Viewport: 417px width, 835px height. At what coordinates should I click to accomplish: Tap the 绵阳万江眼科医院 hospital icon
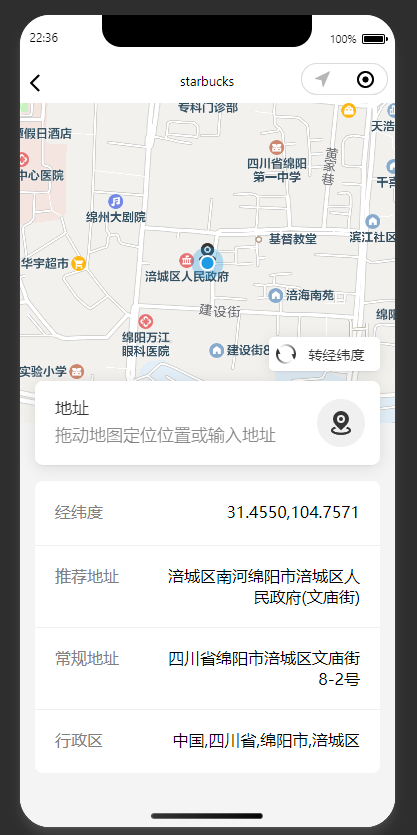(x=145, y=322)
